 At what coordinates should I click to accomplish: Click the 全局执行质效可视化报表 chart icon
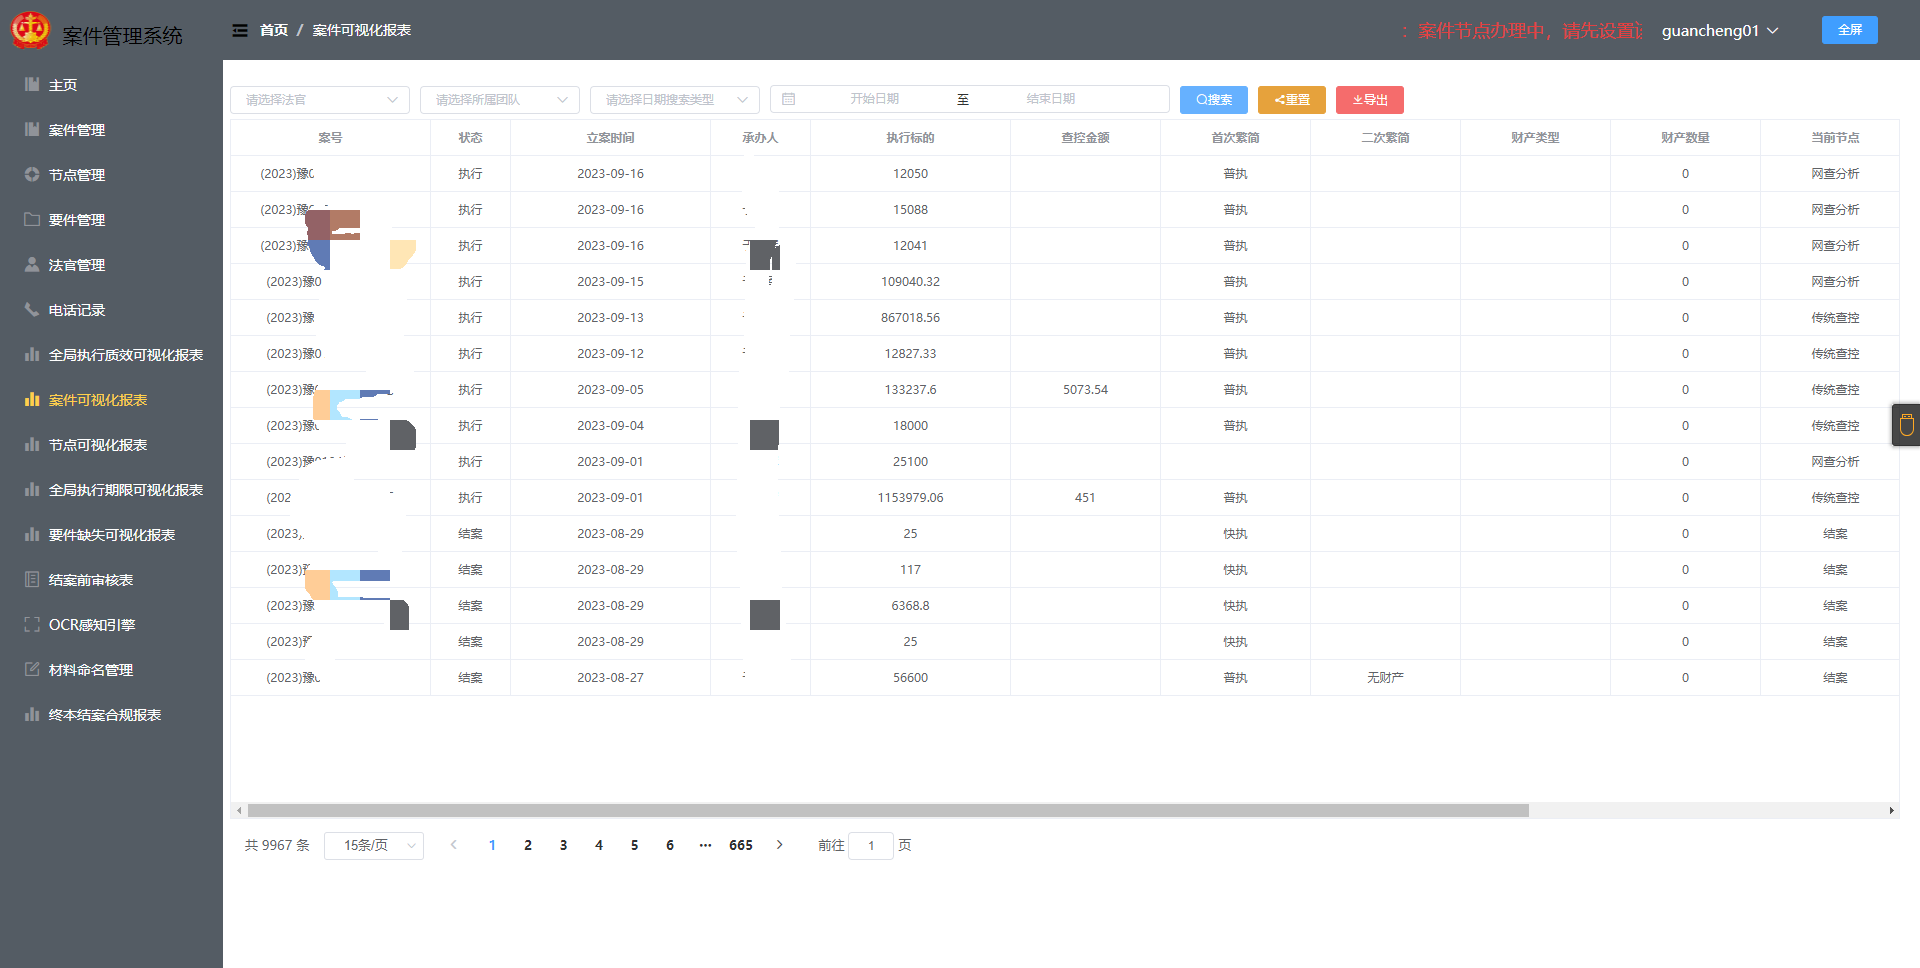pos(32,355)
